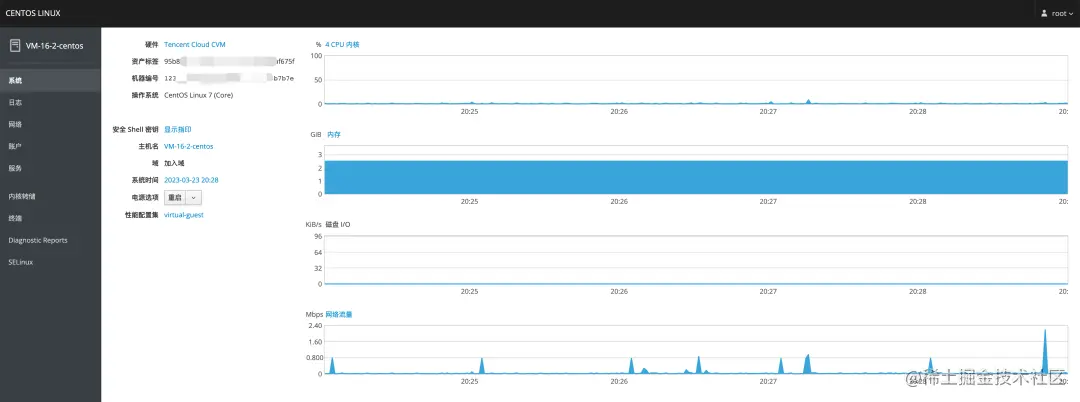Open the root user dropdown menu

pyautogui.click(x=1057, y=13)
